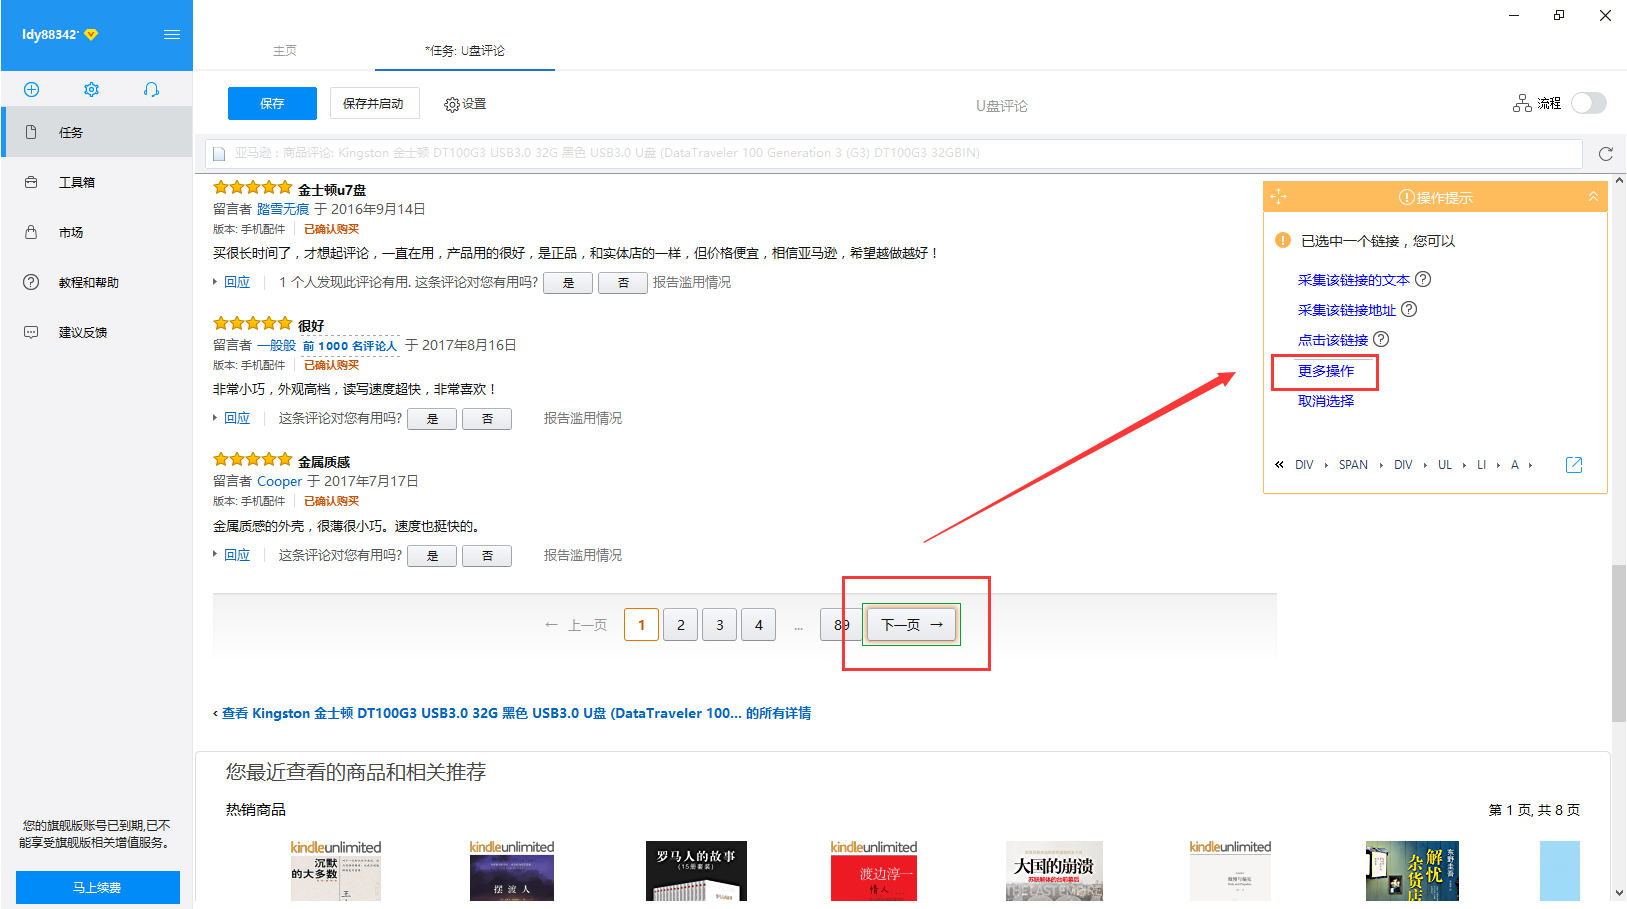Open 任务 in the sidebar
The height and width of the screenshot is (909, 1627).
[97, 132]
